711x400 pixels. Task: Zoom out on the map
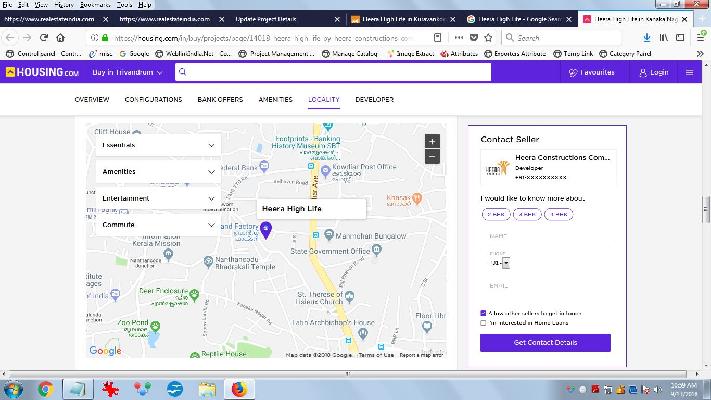pyautogui.click(x=432, y=156)
